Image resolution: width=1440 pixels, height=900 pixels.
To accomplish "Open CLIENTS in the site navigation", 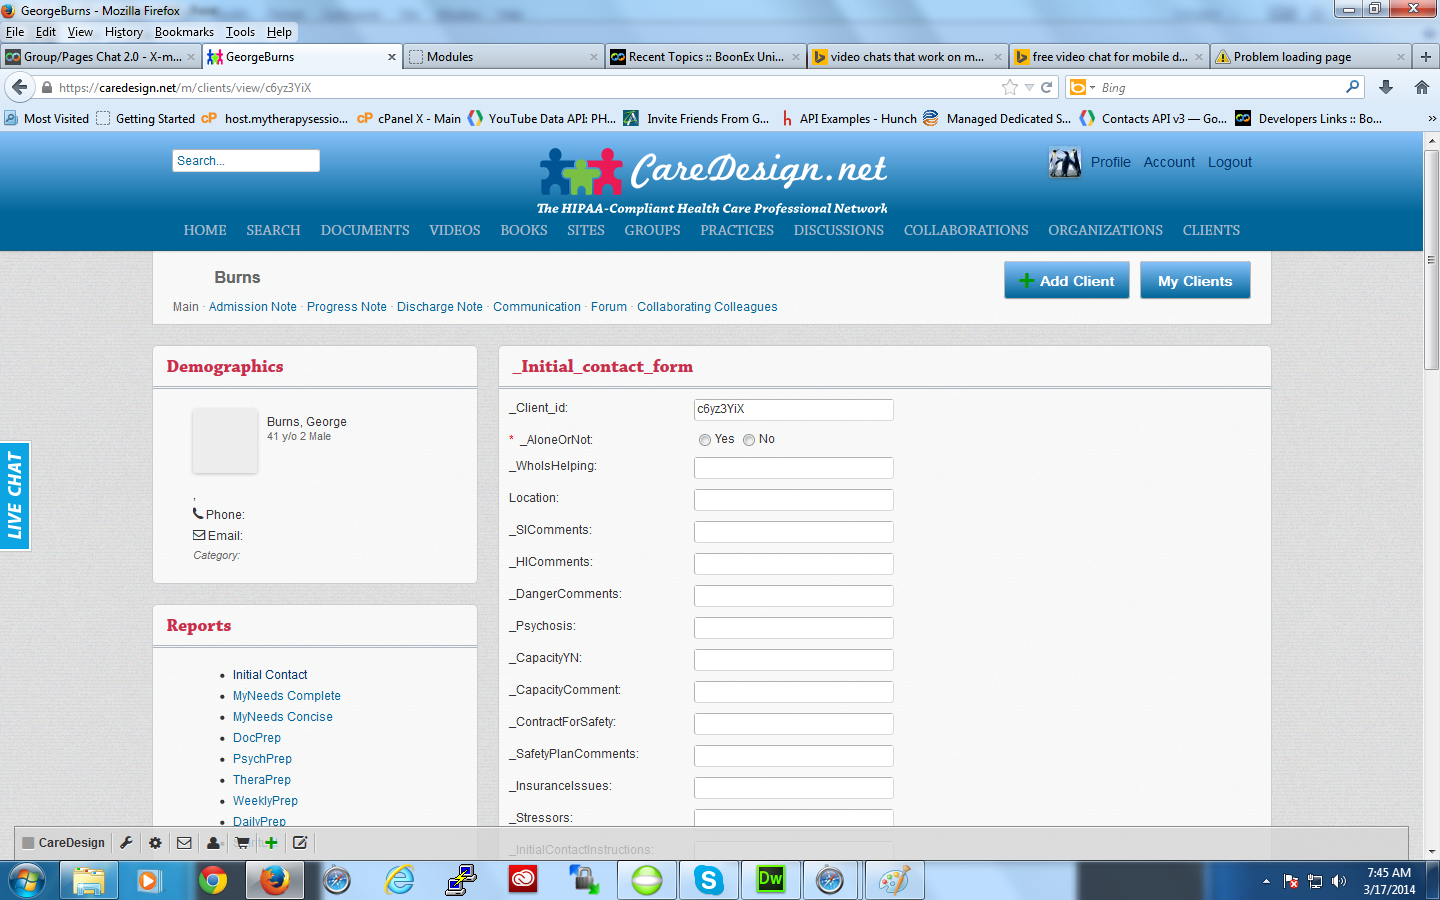I will tap(1211, 230).
